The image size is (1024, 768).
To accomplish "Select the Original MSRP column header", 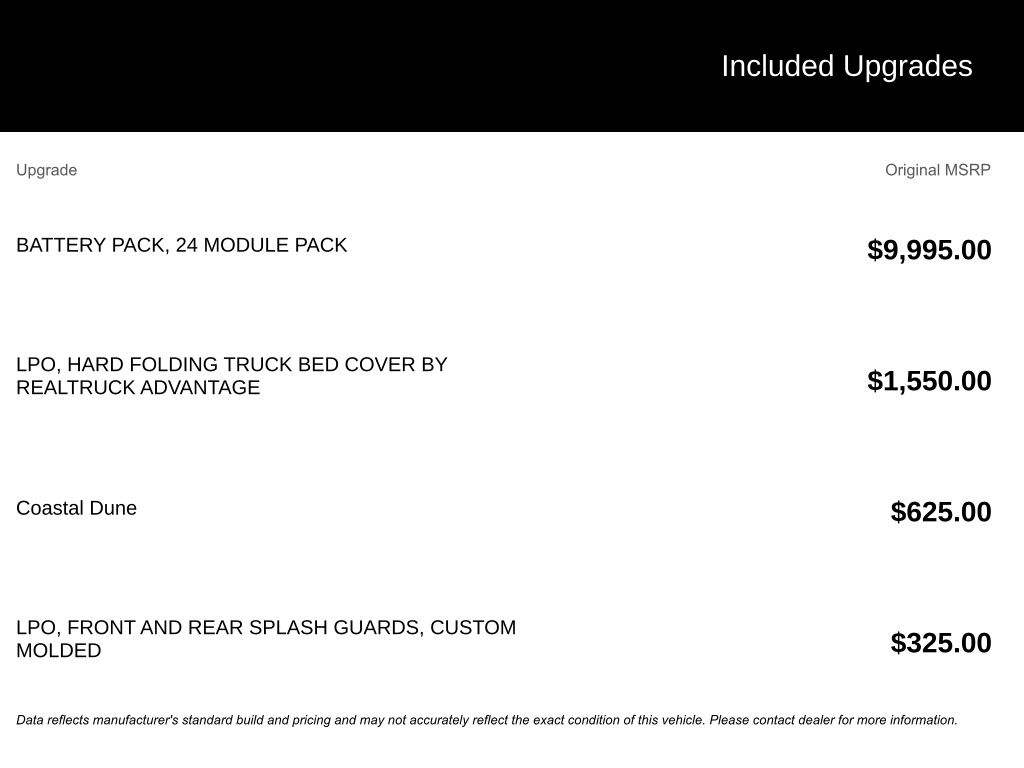I will click(x=937, y=170).
